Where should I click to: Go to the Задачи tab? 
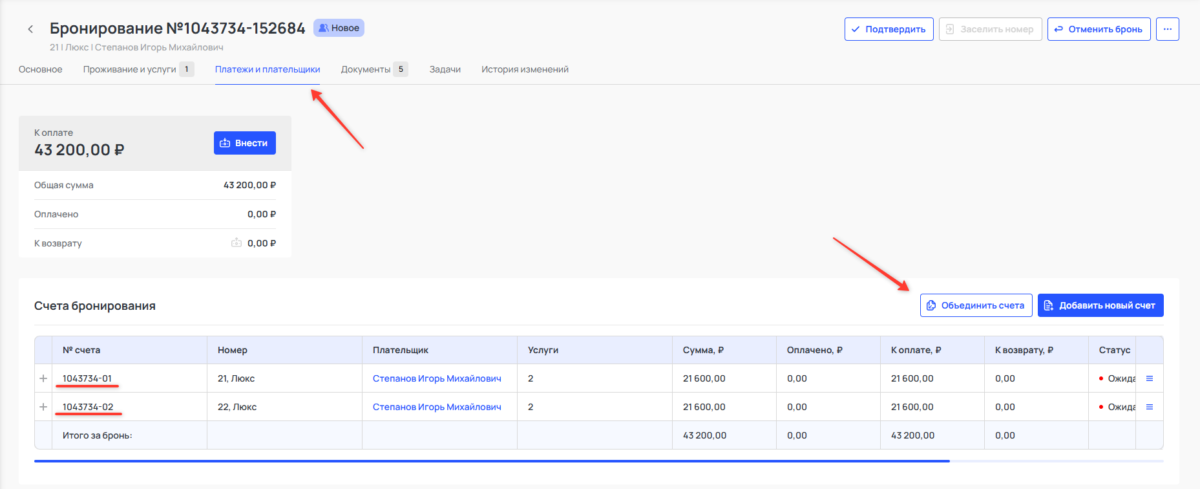click(x=445, y=69)
